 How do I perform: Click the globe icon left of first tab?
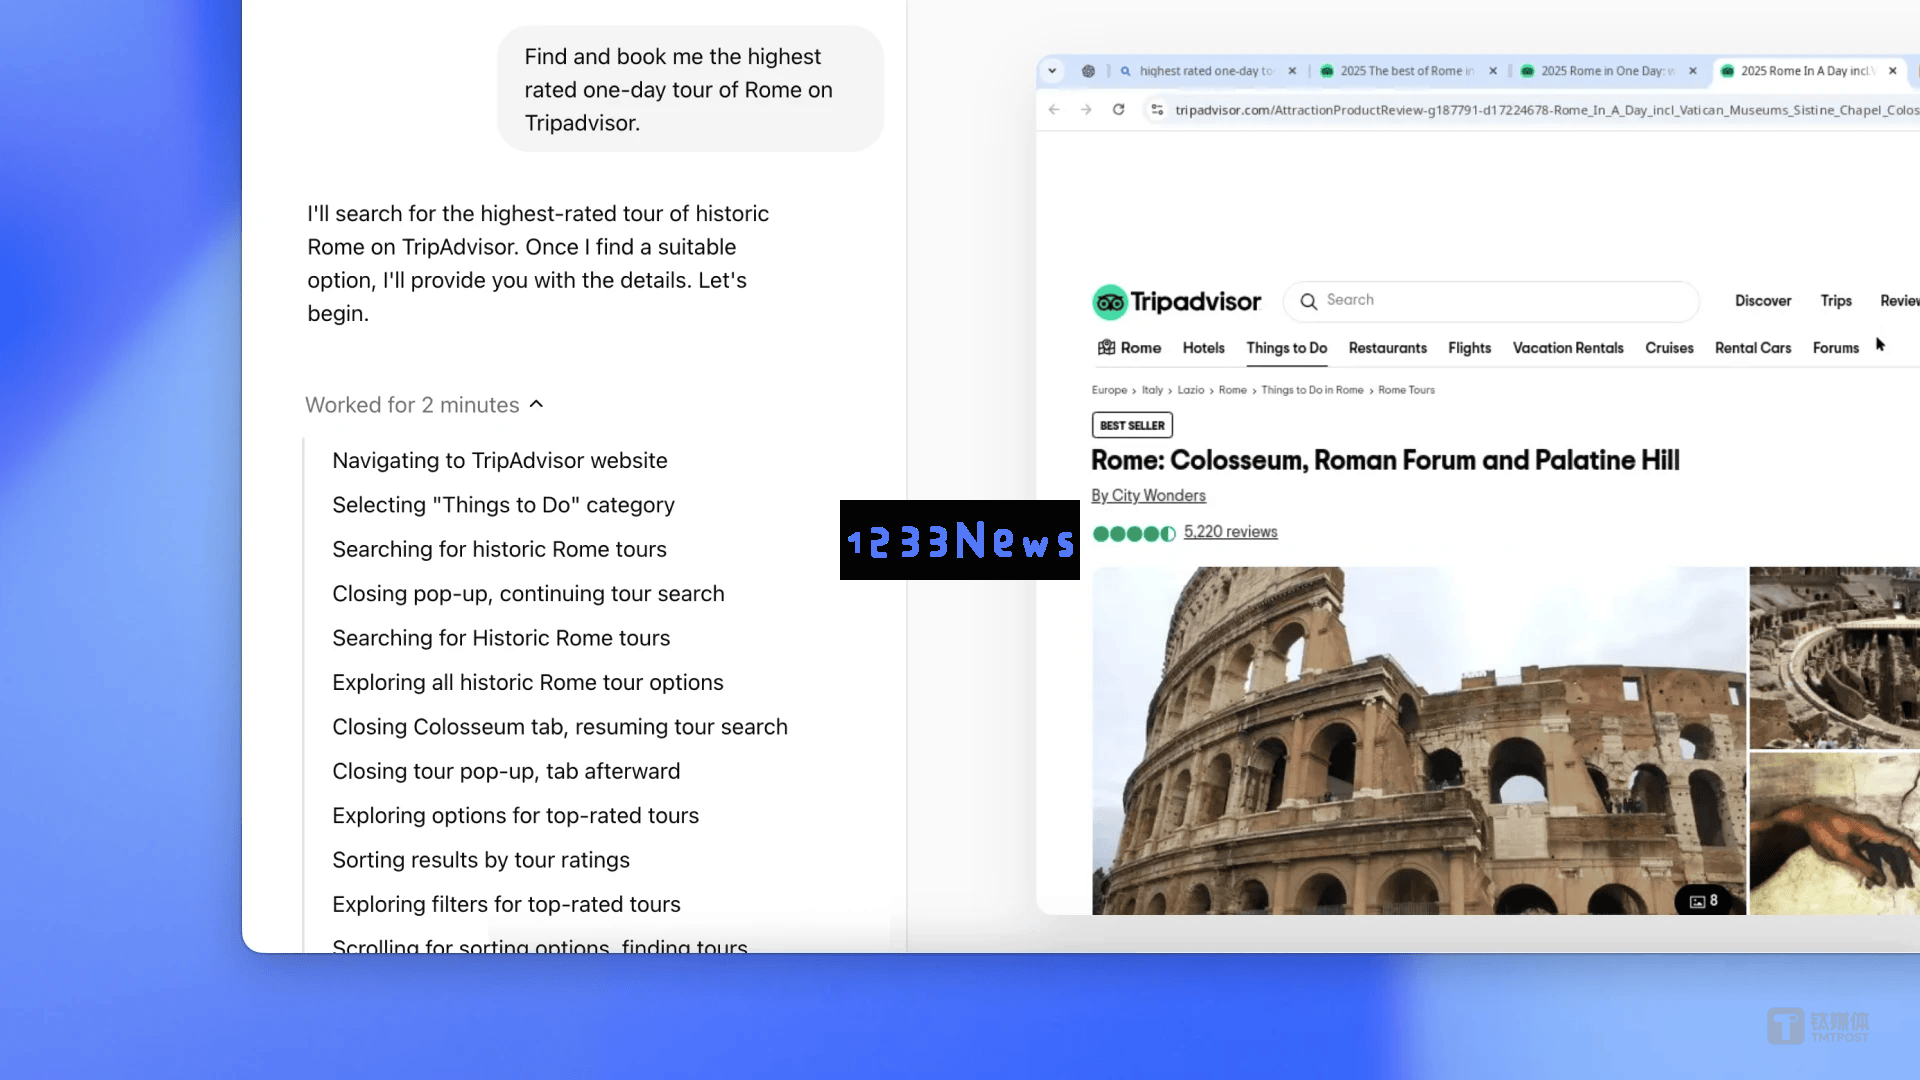1088,71
